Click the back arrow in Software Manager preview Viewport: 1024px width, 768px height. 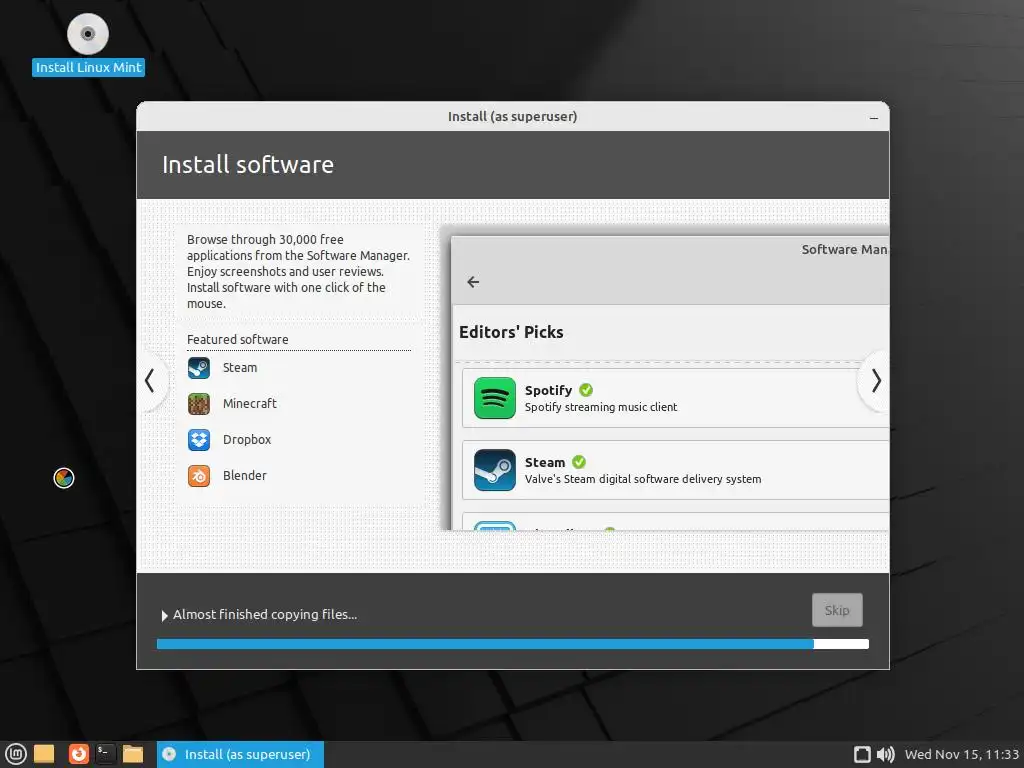tap(473, 281)
